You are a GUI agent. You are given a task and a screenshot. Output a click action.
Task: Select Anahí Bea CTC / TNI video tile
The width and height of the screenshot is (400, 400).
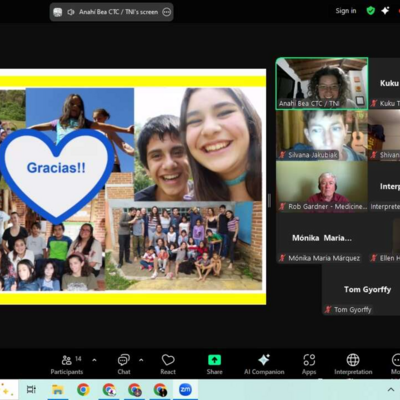point(322,83)
